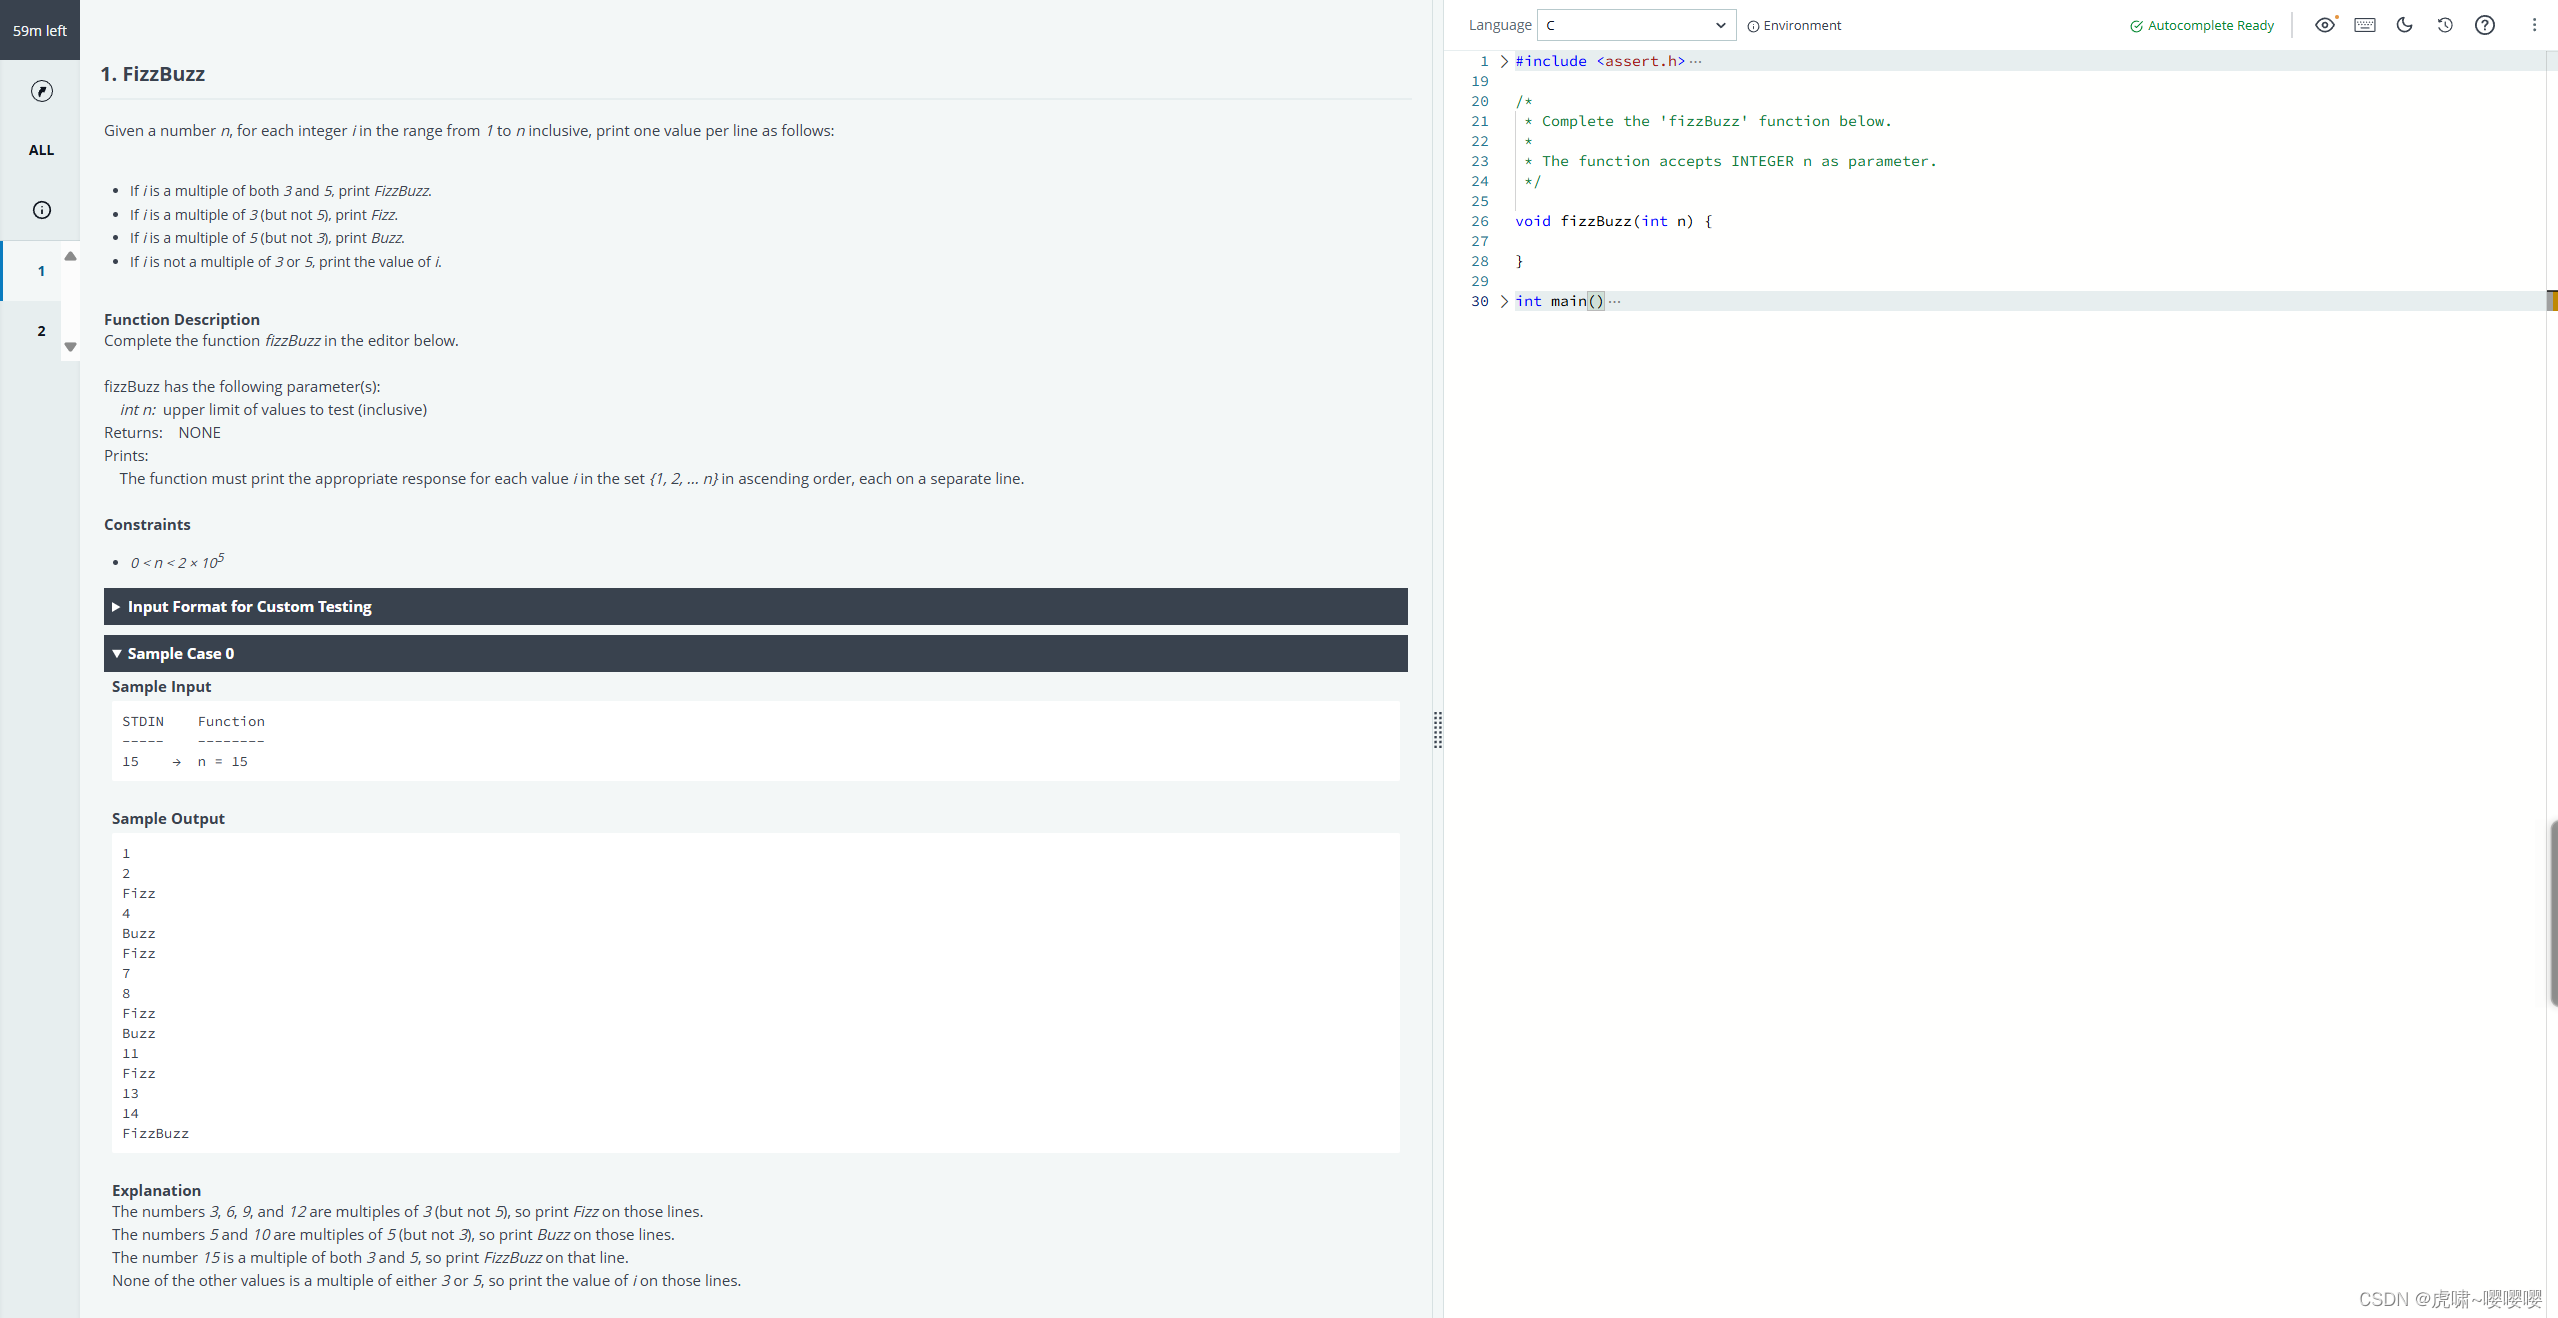Click the panel splitter drag handle
This screenshot has width=2558, height=1318.
[x=1438, y=730]
